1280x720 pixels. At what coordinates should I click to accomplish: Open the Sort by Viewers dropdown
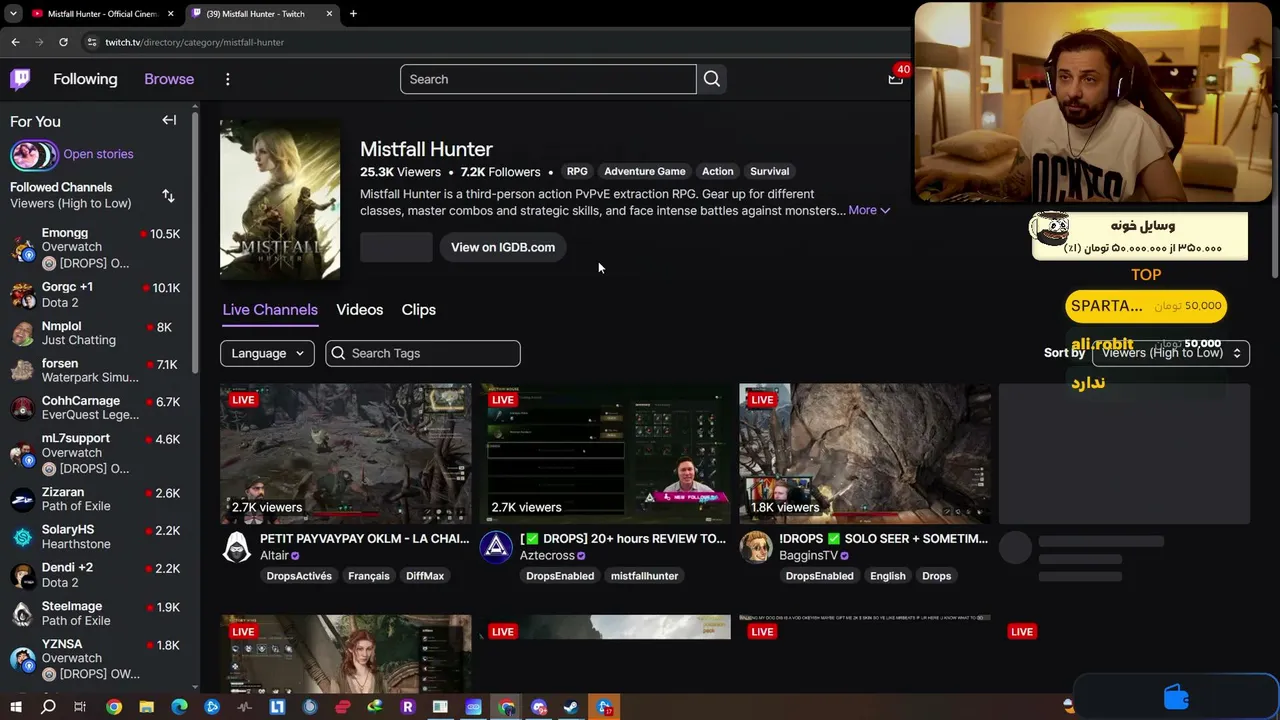coord(1171,353)
